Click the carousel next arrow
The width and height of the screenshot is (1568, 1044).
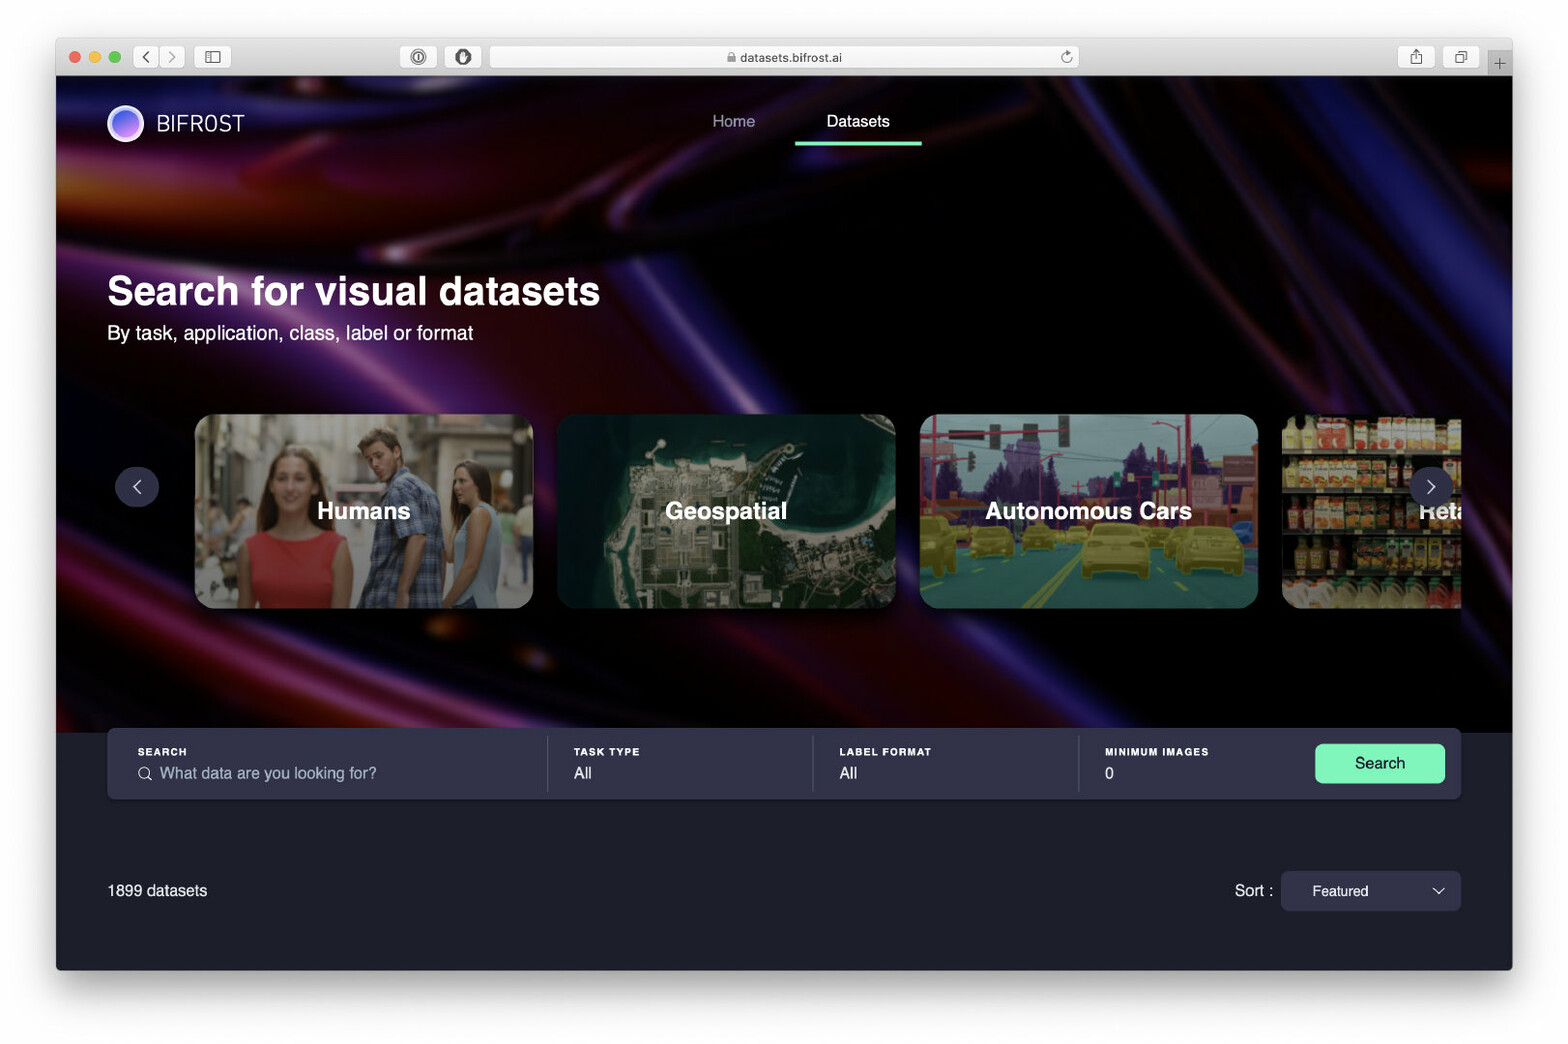click(1430, 487)
